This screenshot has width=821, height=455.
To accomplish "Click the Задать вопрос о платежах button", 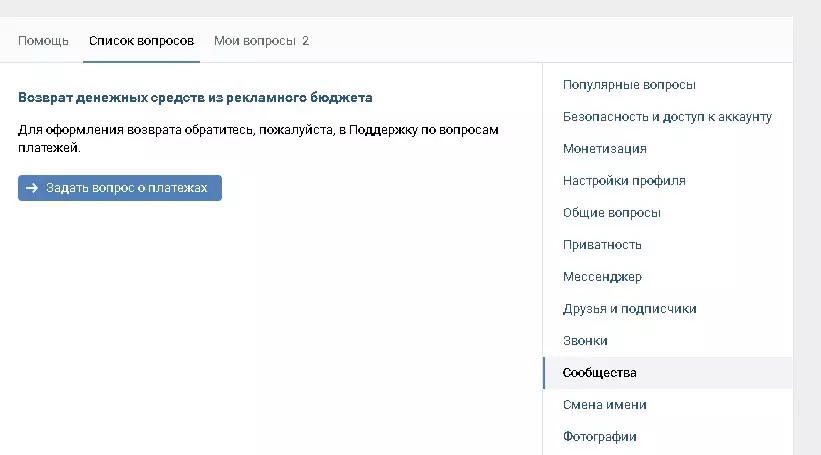I will point(120,188).
